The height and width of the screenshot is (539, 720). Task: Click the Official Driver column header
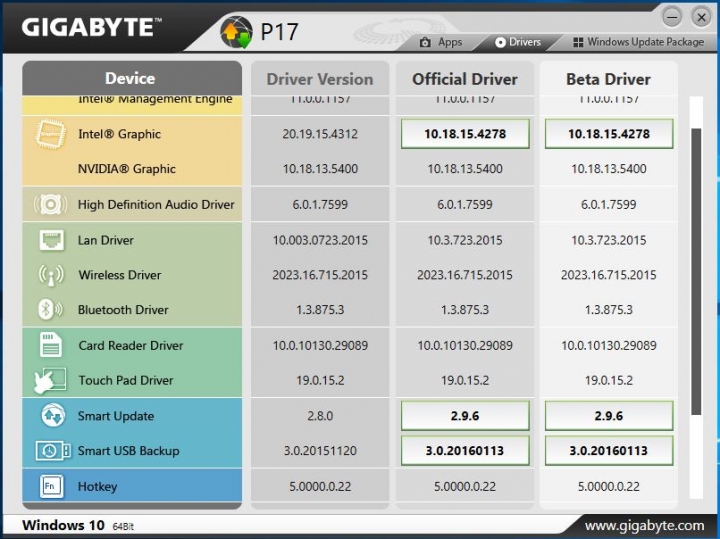[x=465, y=79]
